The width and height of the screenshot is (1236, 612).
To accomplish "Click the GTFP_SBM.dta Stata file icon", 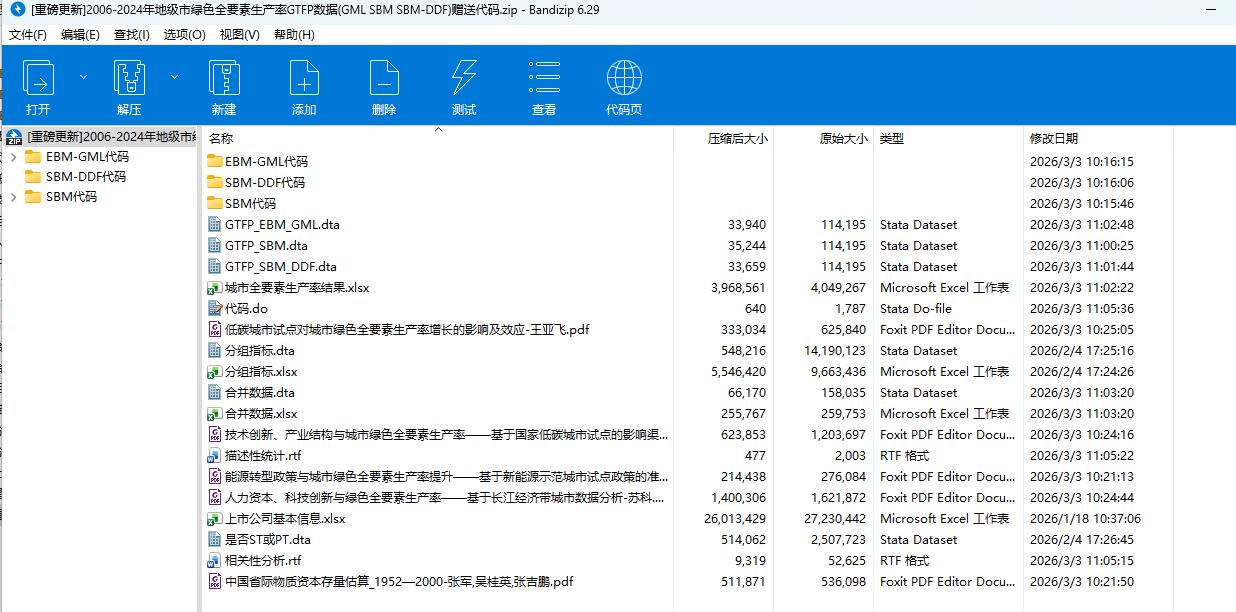I will click(x=214, y=245).
